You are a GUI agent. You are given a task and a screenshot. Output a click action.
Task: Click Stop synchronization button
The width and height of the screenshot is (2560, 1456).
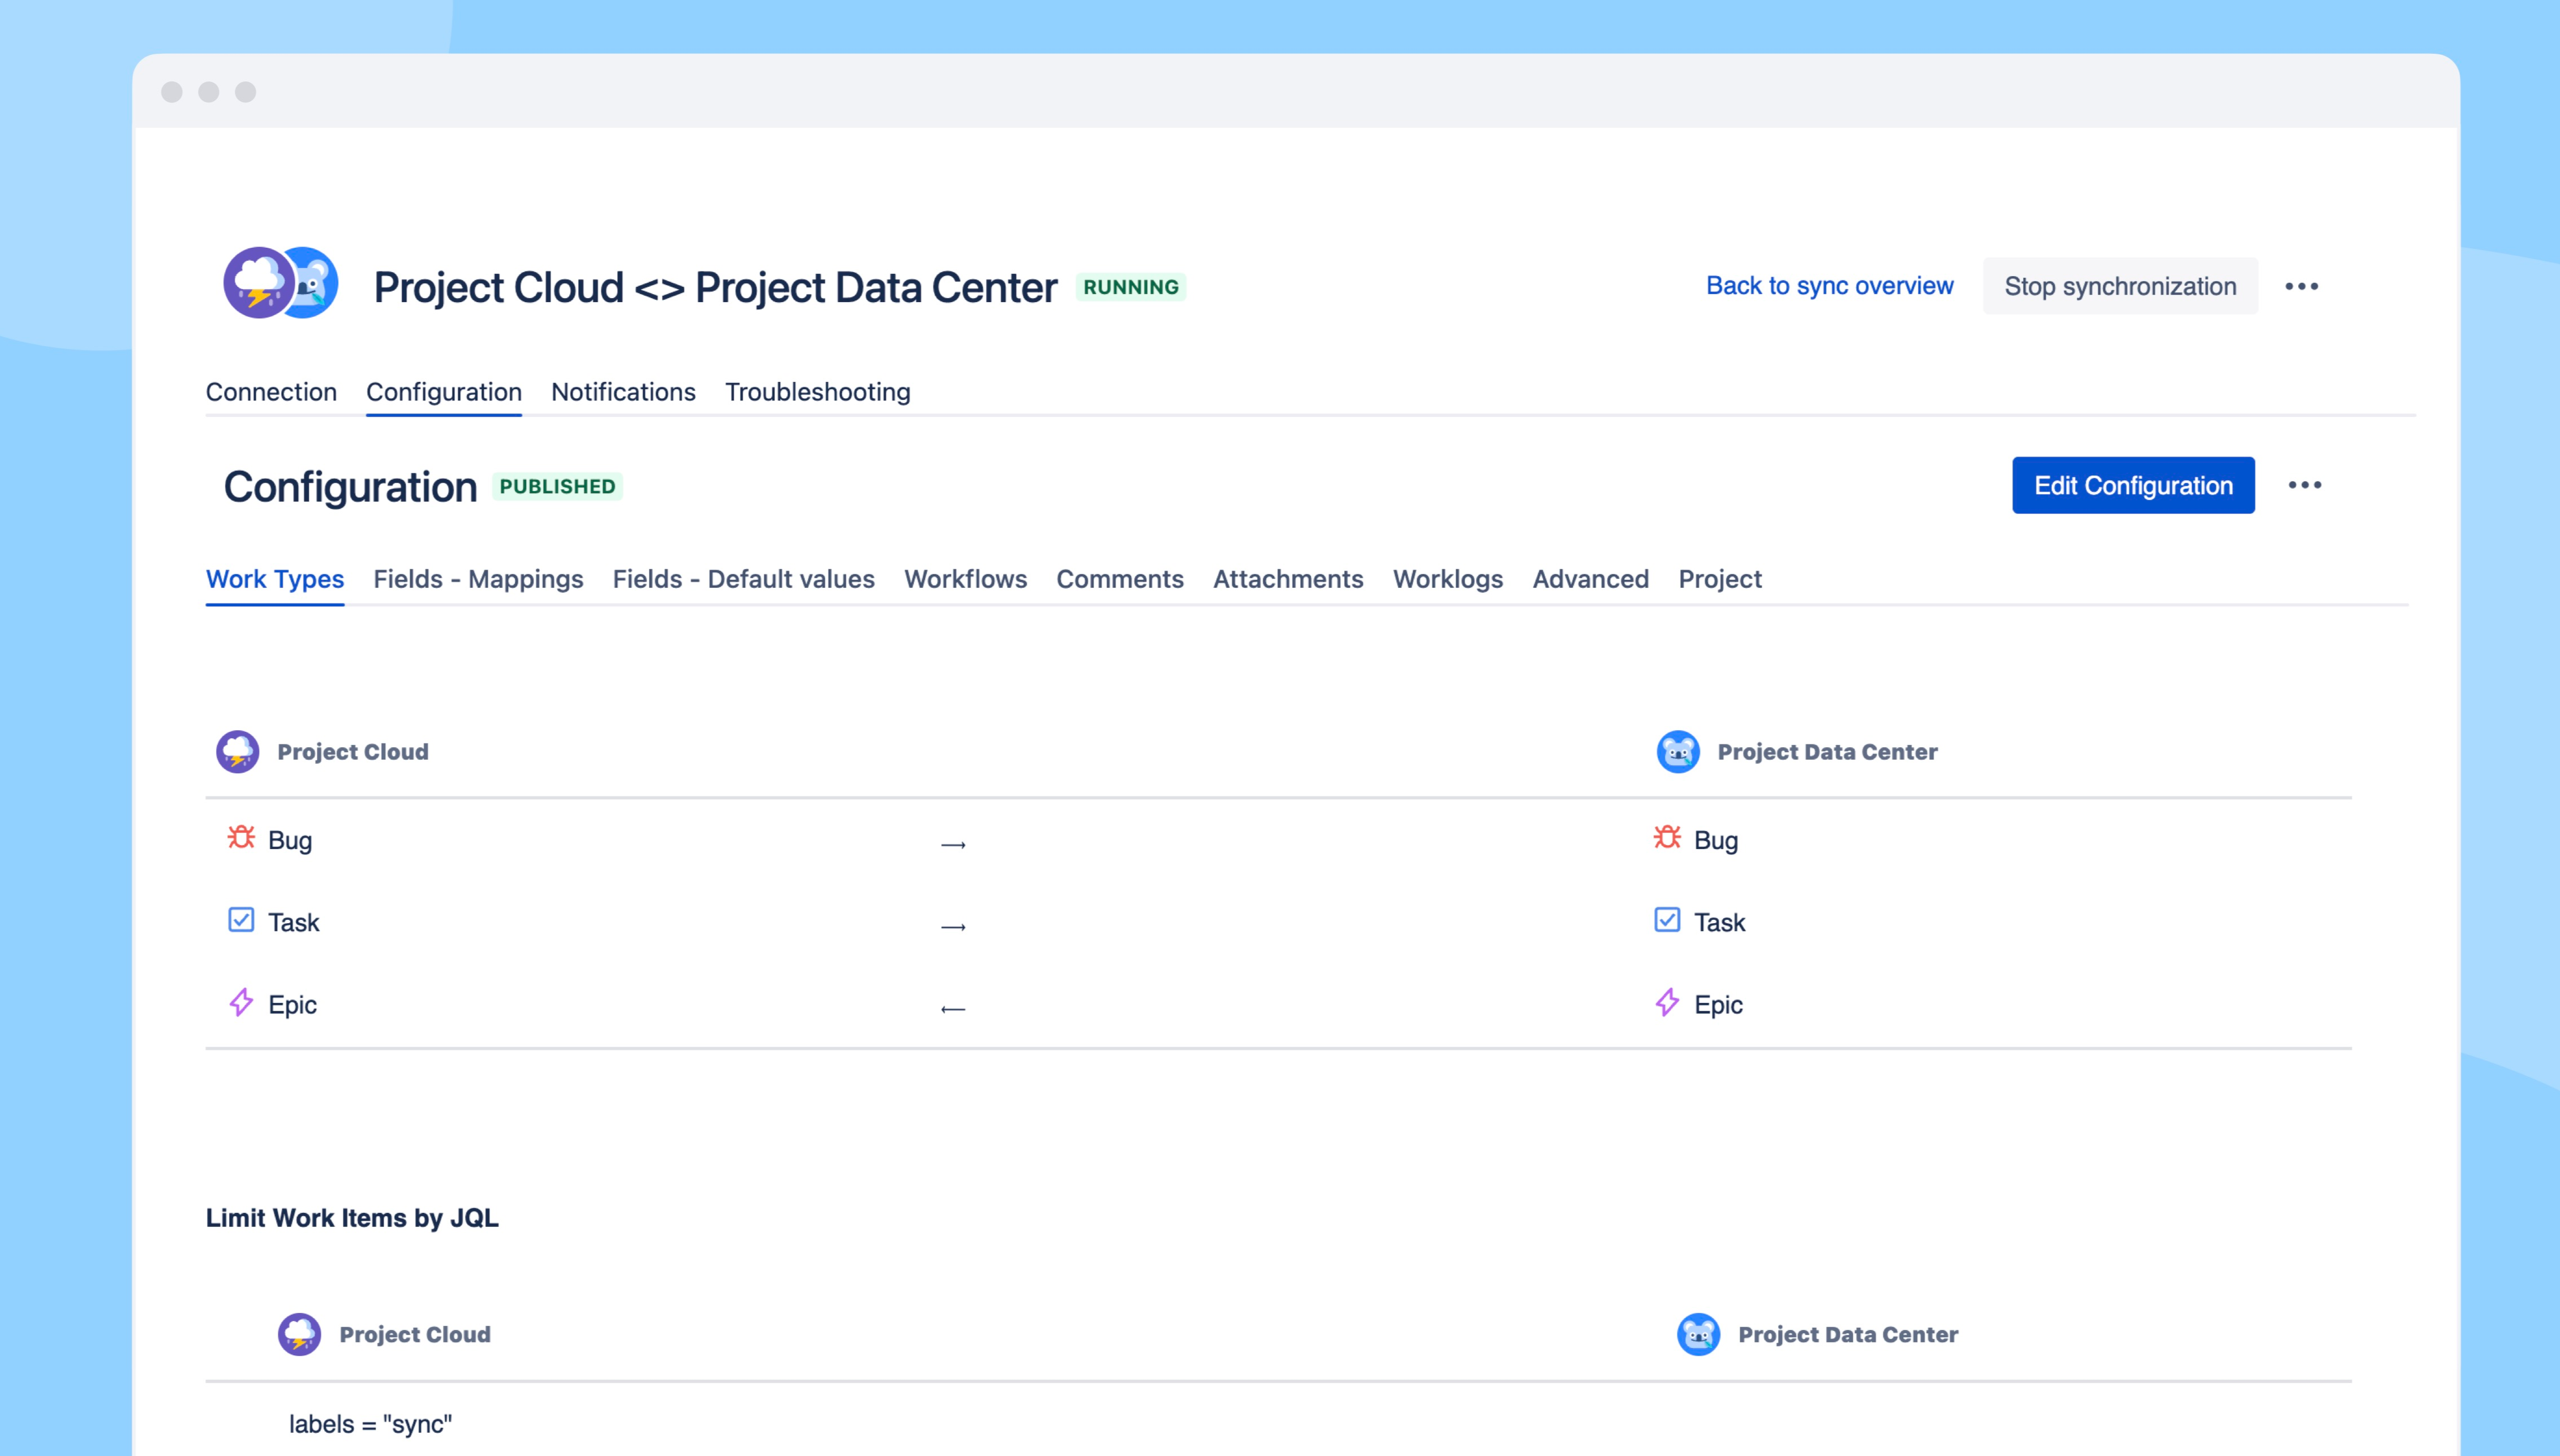pos(2119,287)
